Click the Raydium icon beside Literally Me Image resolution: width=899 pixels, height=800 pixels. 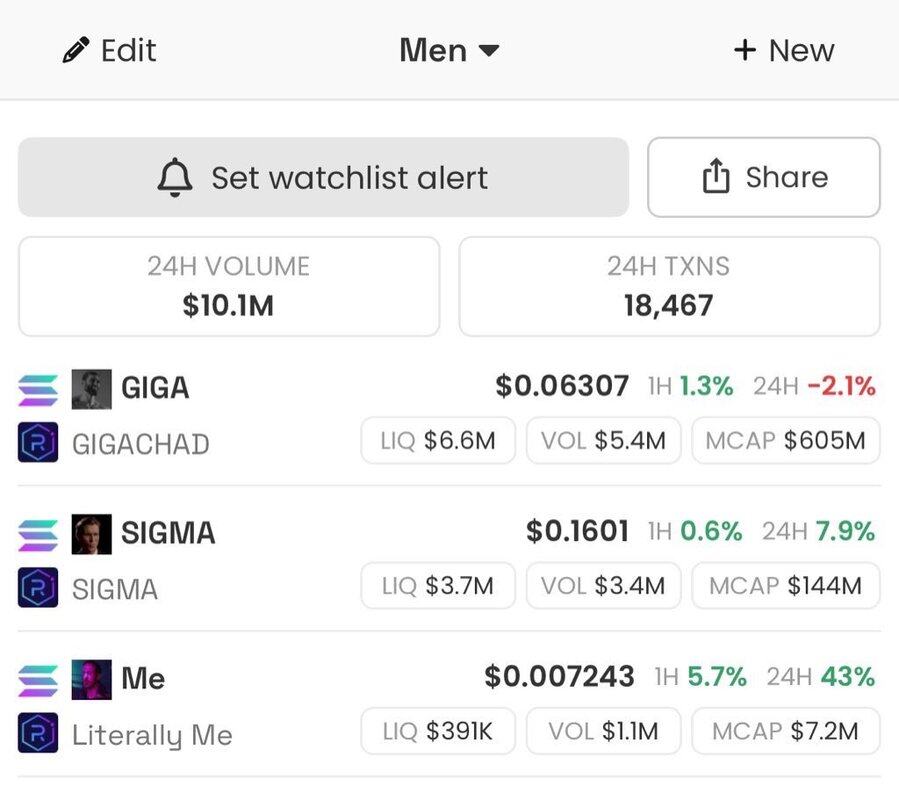pos(38,734)
